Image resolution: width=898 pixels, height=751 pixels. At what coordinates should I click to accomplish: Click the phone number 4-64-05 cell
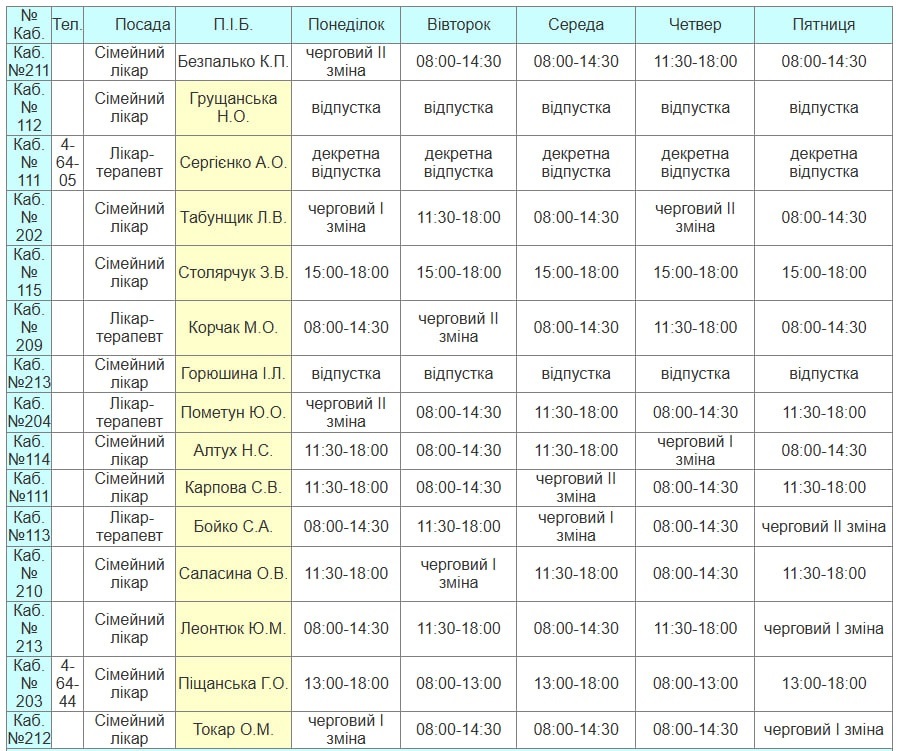click(x=67, y=163)
